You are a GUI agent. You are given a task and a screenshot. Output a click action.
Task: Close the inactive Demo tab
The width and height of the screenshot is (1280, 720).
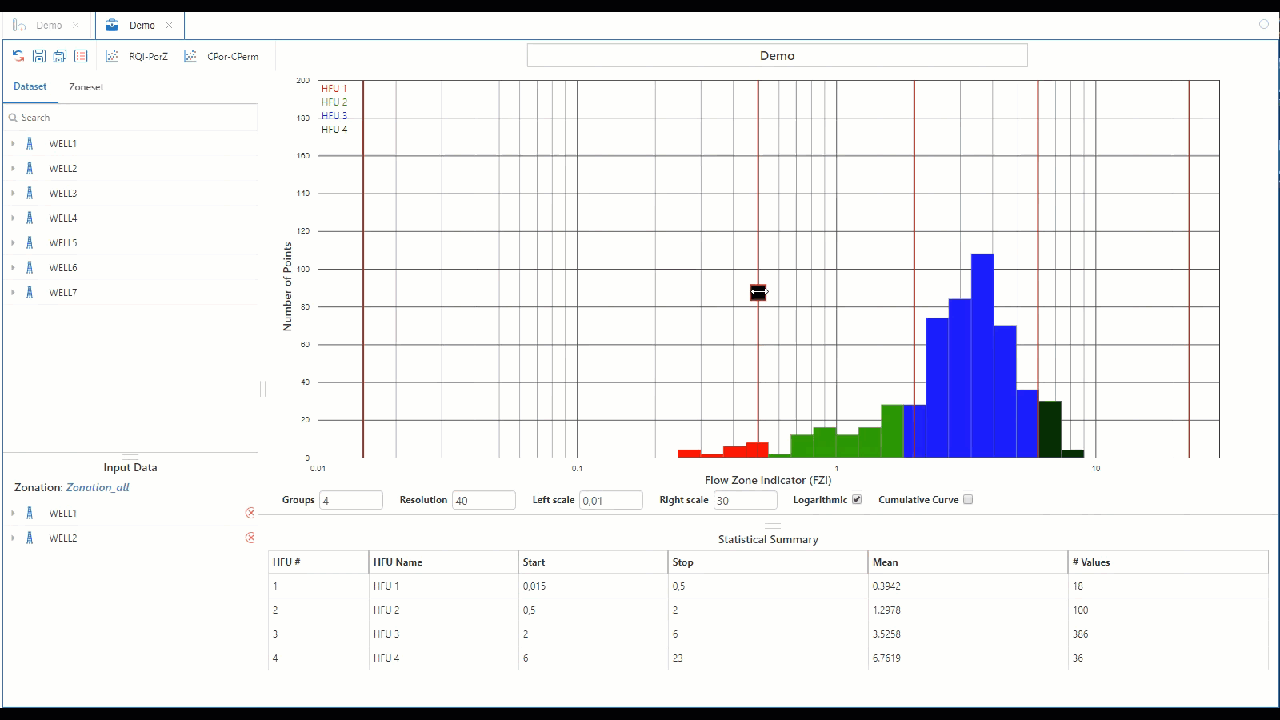pyautogui.click(x=76, y=26)
